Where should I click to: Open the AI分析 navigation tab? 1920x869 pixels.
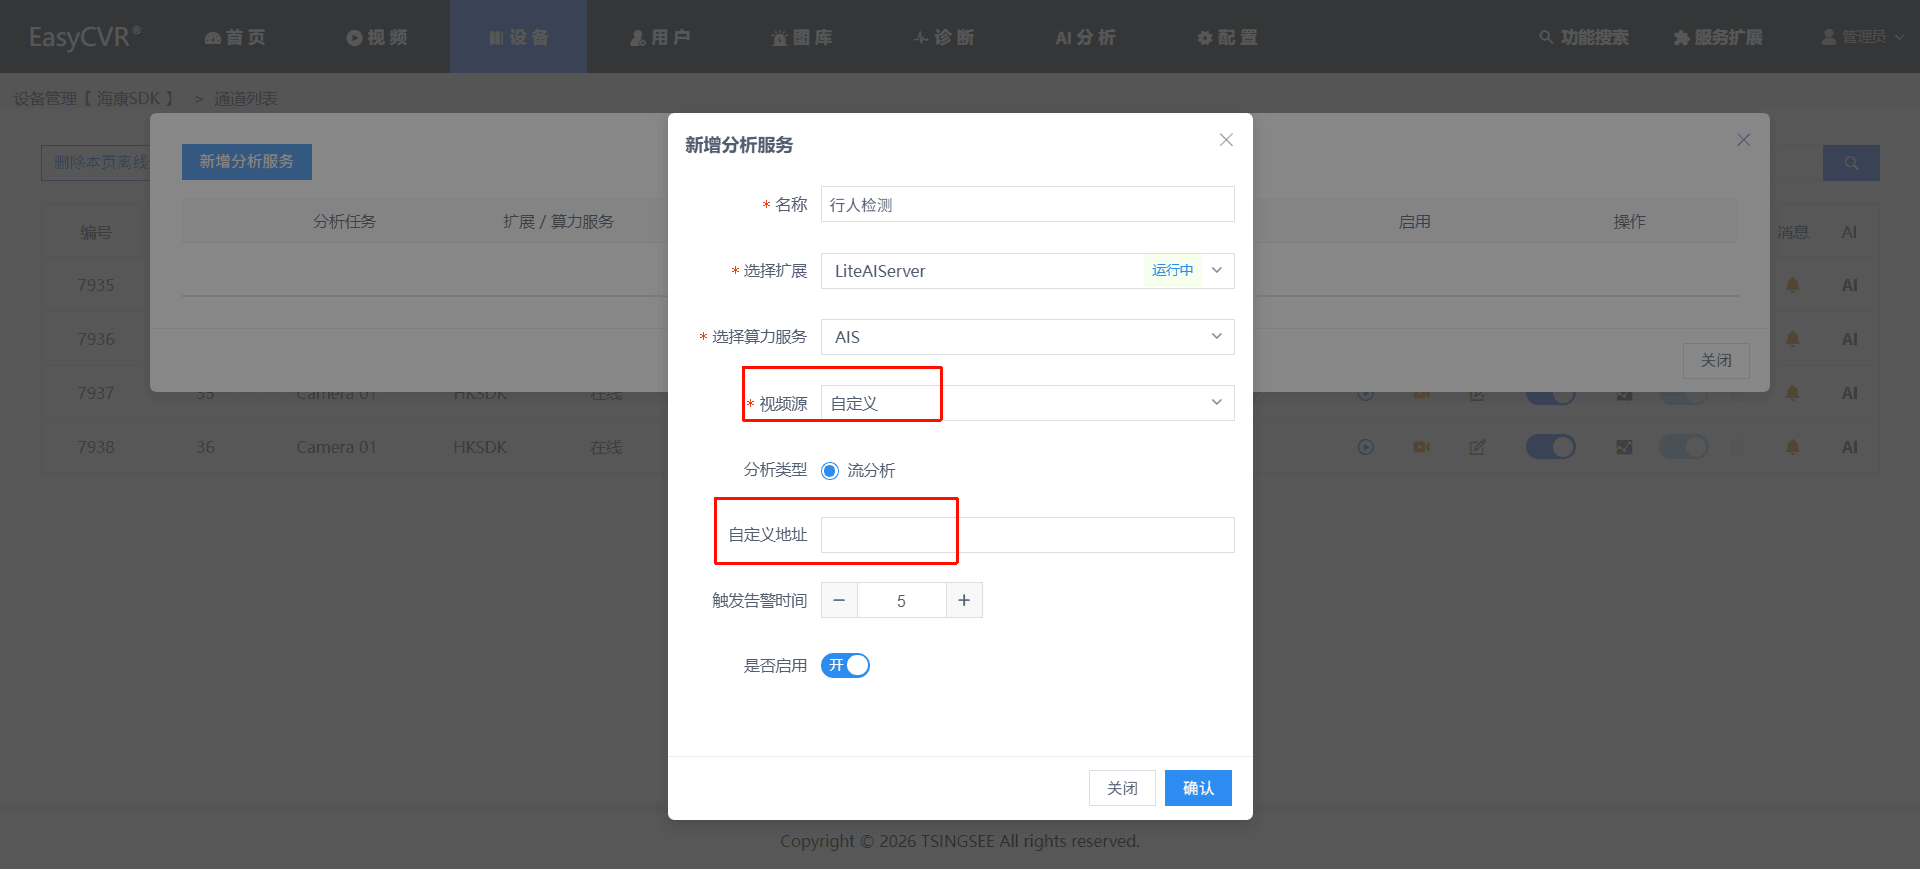click(x=1085, y=37)
